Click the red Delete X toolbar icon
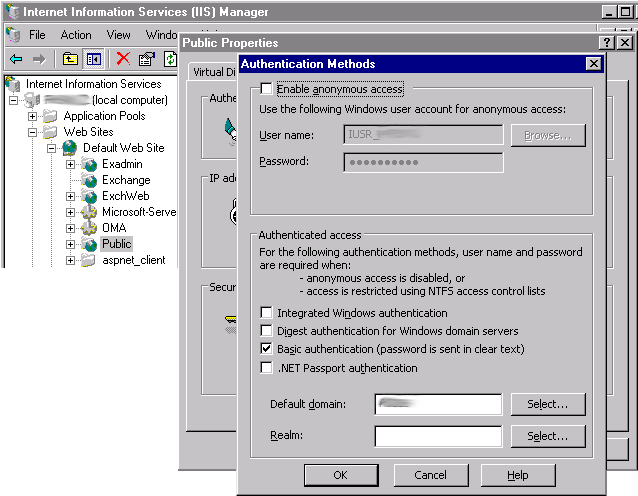The width and height of the screenshot is (638, 496). tap(123, 59)
